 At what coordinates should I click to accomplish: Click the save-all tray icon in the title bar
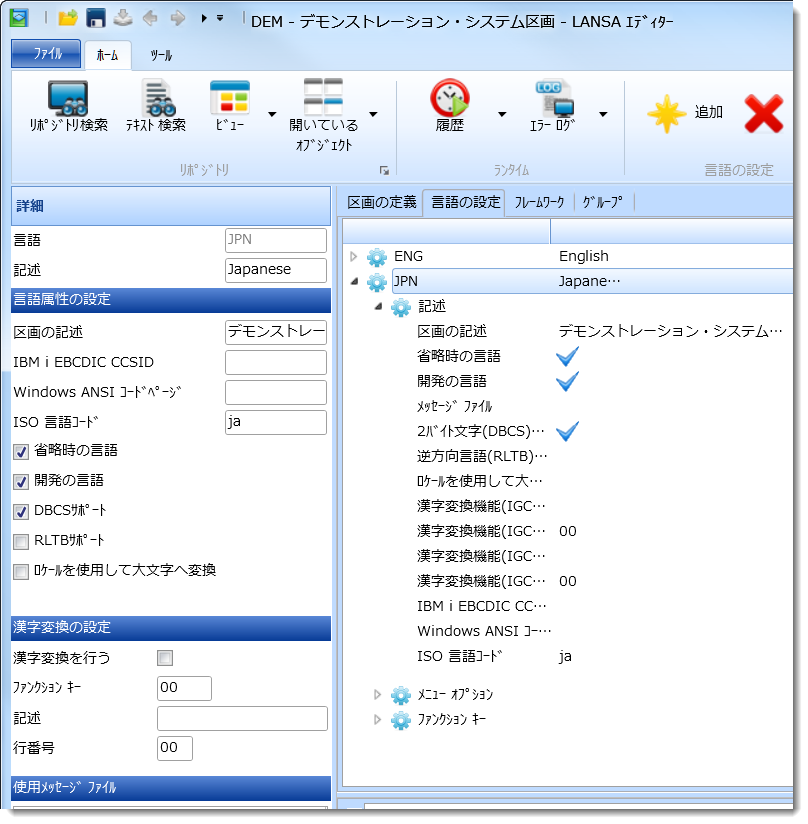123,18
